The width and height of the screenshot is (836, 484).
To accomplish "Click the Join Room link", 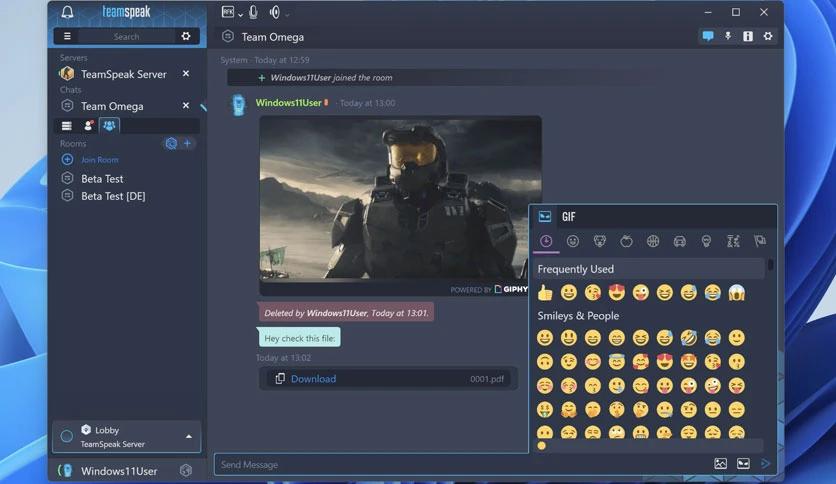I will (100, 159).
